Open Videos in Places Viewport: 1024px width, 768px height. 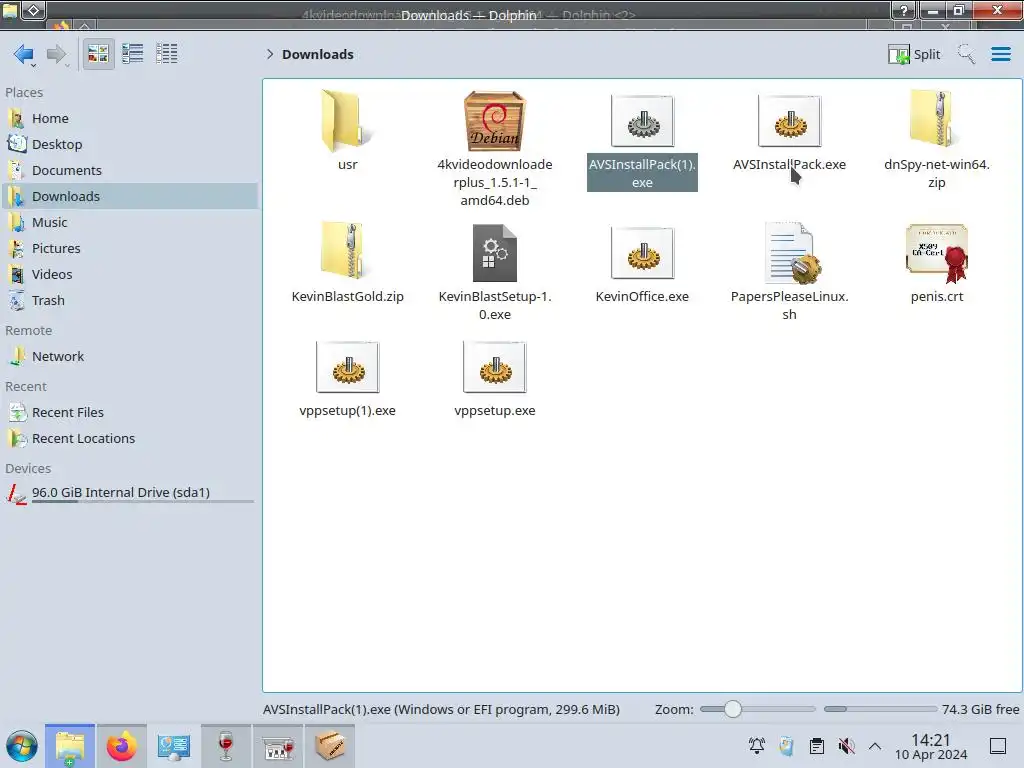point(130,274)
